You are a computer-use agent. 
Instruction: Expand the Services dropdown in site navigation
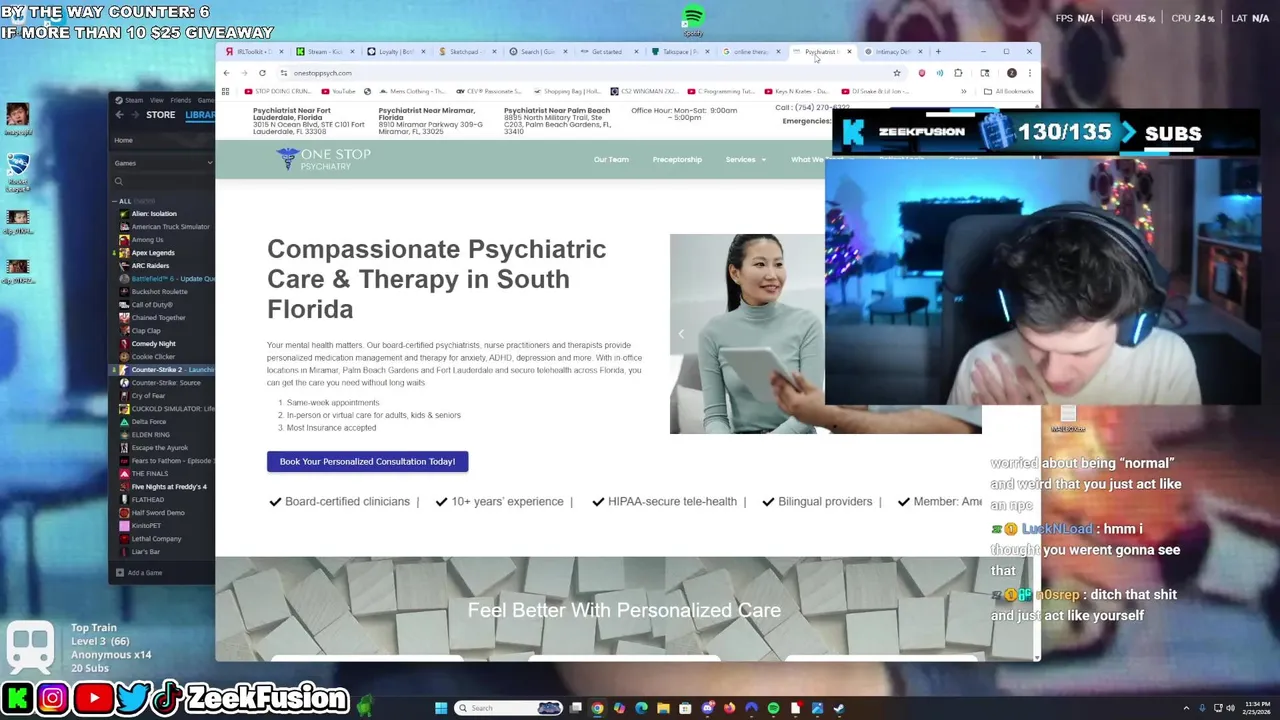(745, 159)
